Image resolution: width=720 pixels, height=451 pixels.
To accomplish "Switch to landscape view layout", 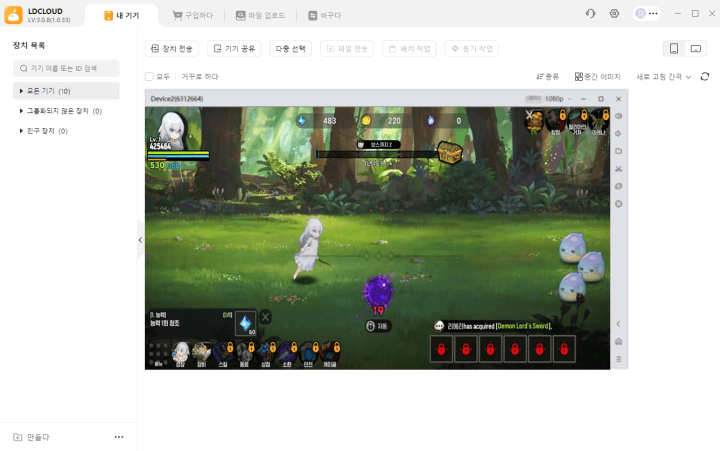I will 696,48.
